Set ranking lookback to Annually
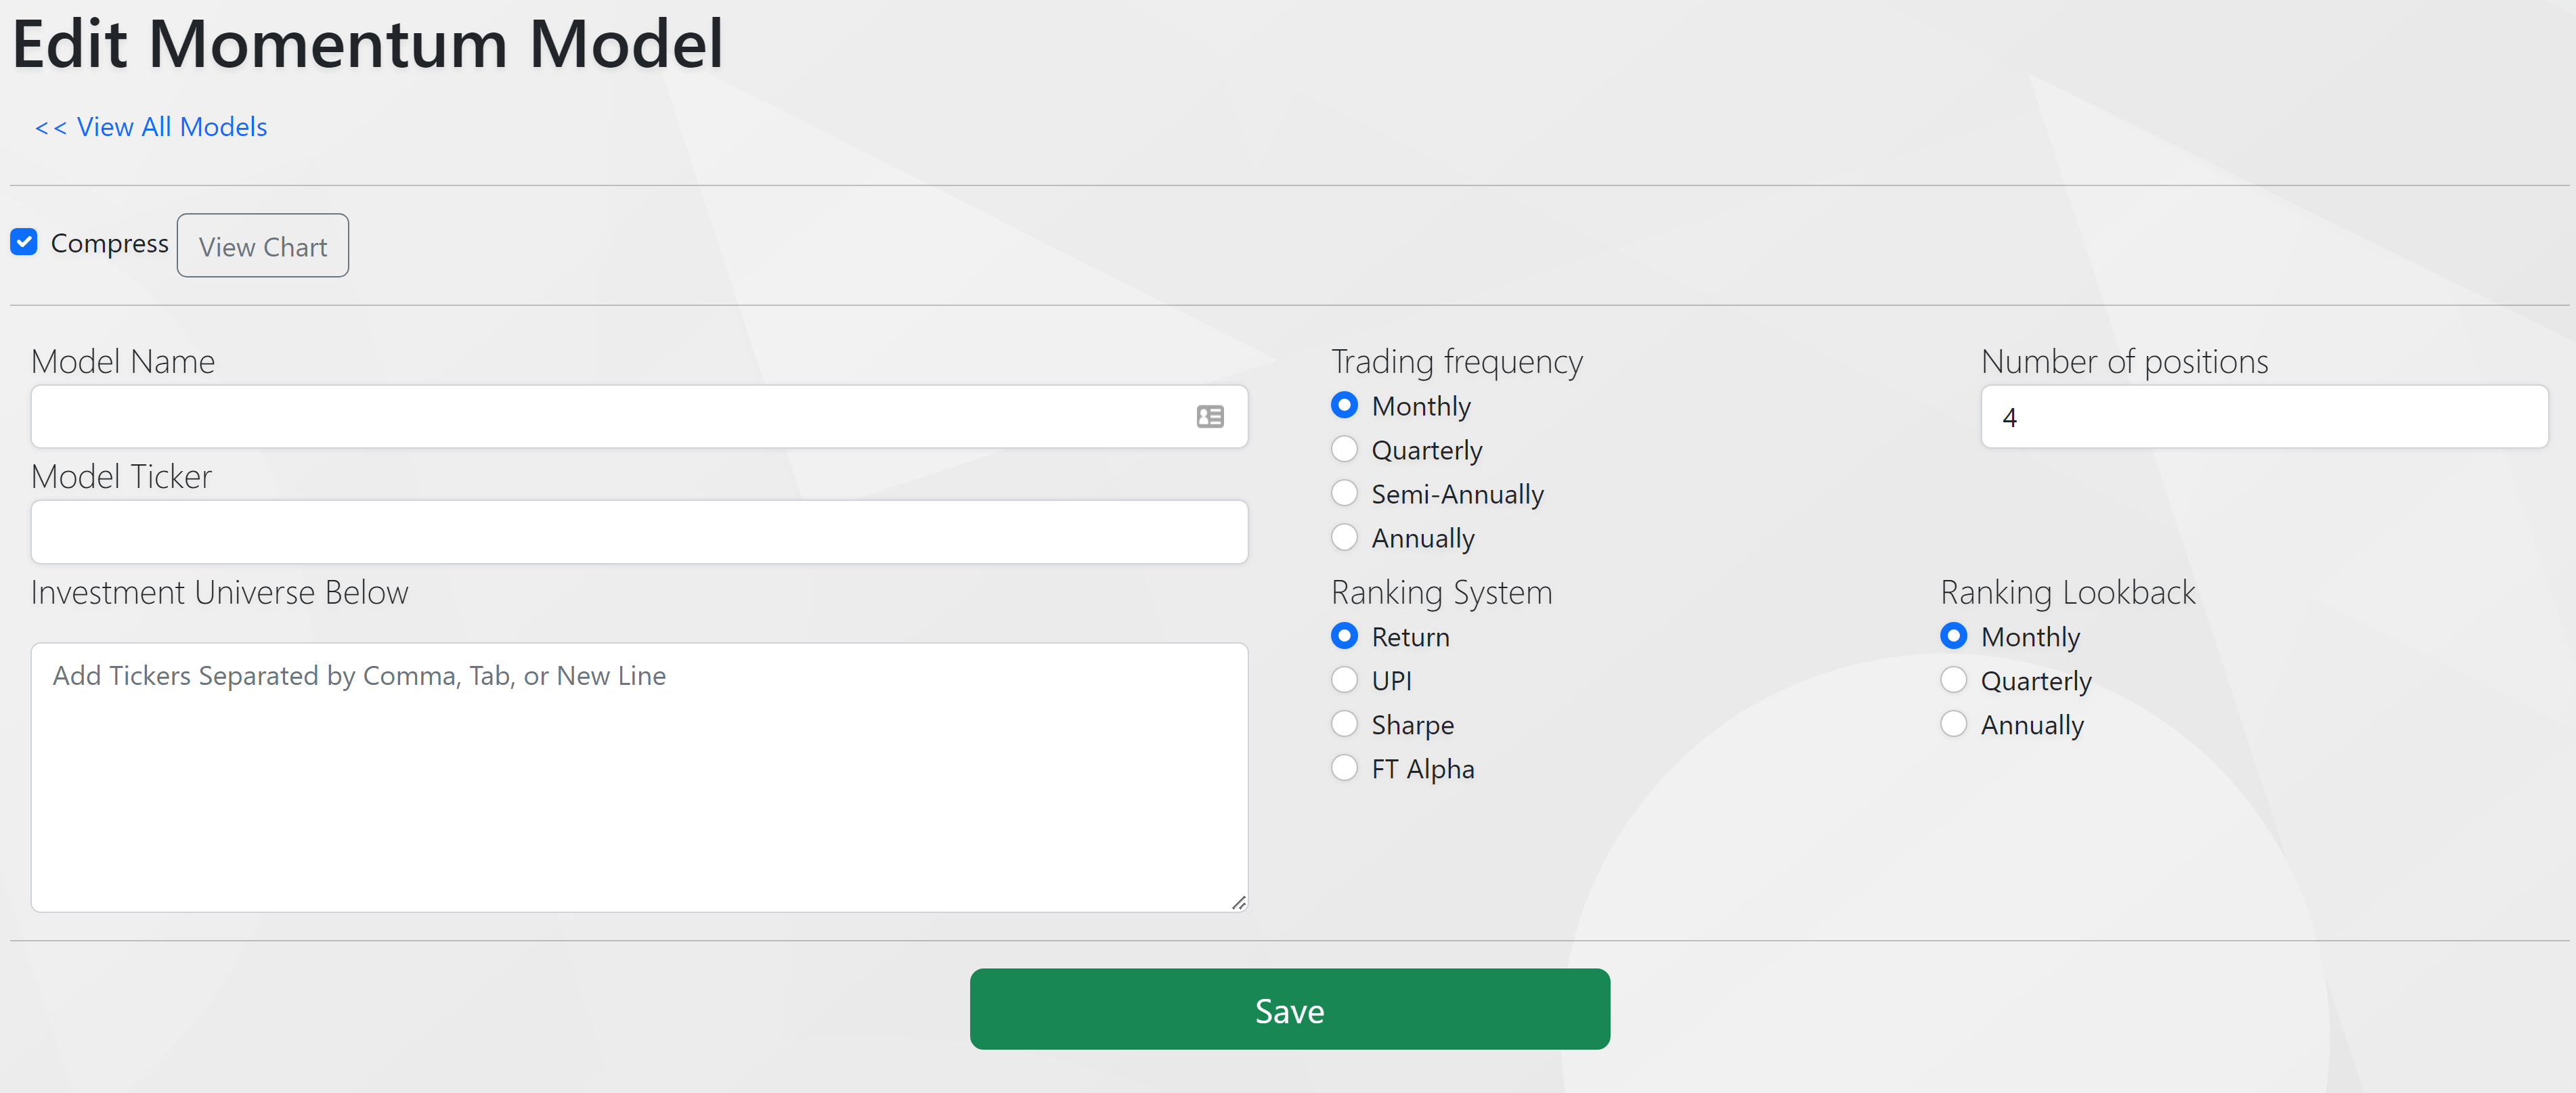Image resolution: width=2576 pixels, height=1093 pixels. 1953,724
